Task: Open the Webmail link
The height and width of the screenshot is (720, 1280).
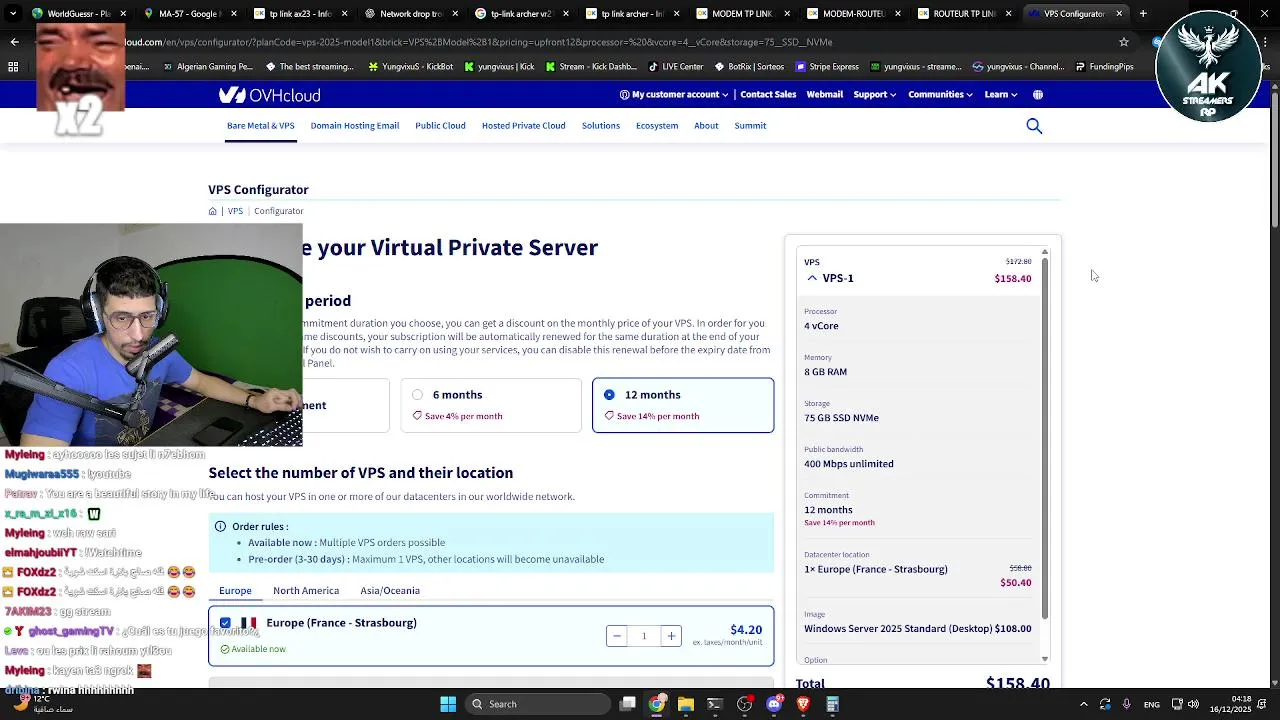Action: 825,95
